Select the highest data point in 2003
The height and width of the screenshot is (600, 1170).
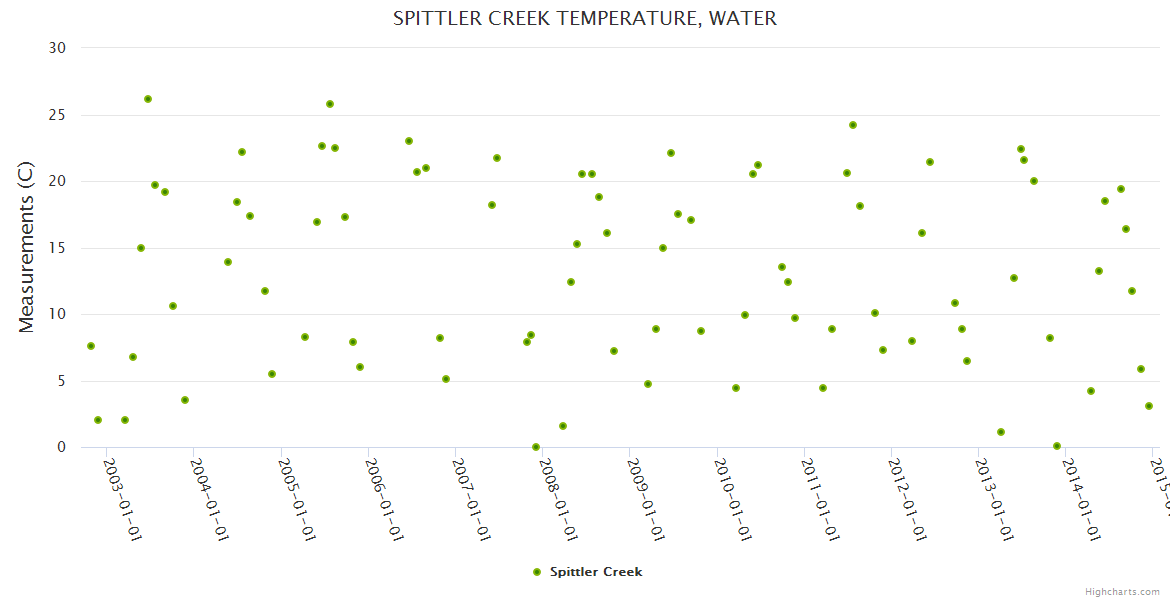tap(148, 99)
